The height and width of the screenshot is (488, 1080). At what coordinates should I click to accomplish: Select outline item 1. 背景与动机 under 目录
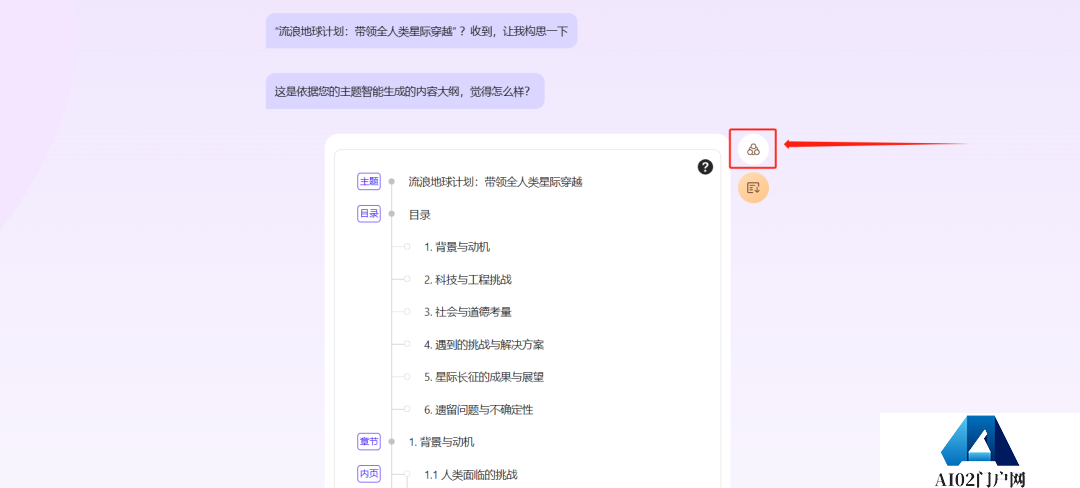click(x=457, y=247)
